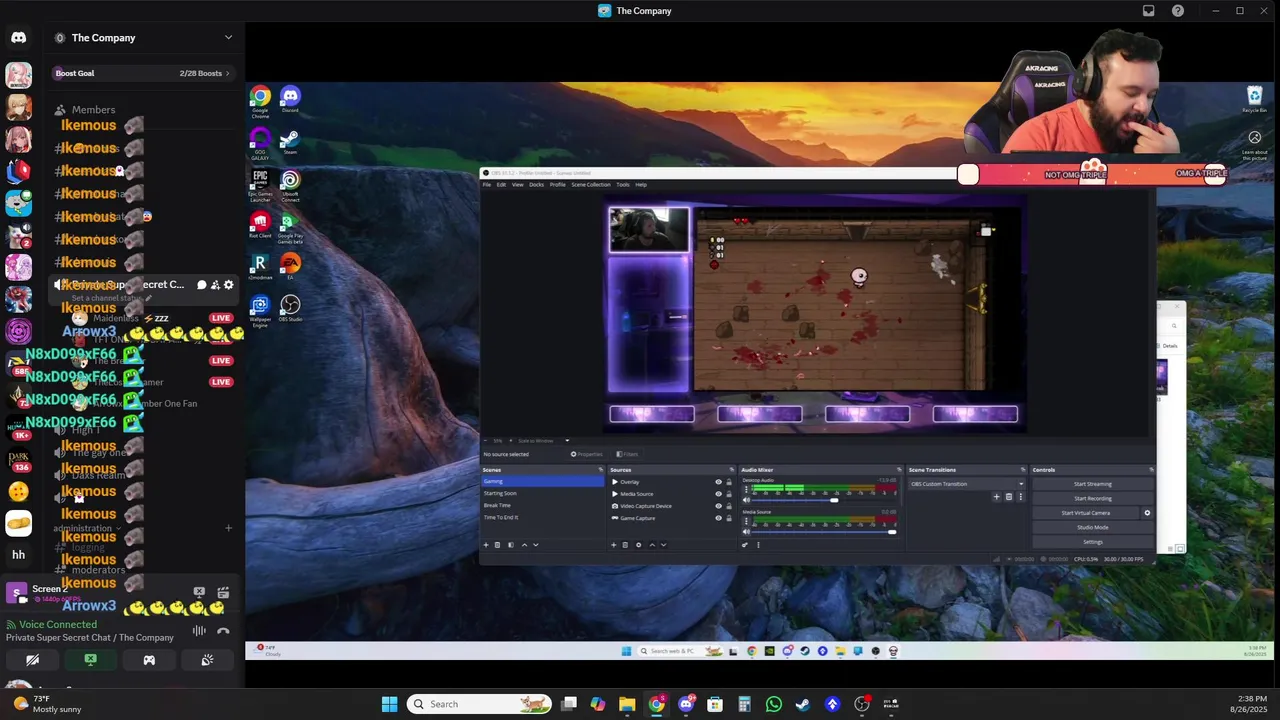Screen dimensions: 1280x720
Task: Open Help menu in OBS
Action: [641, 185]
